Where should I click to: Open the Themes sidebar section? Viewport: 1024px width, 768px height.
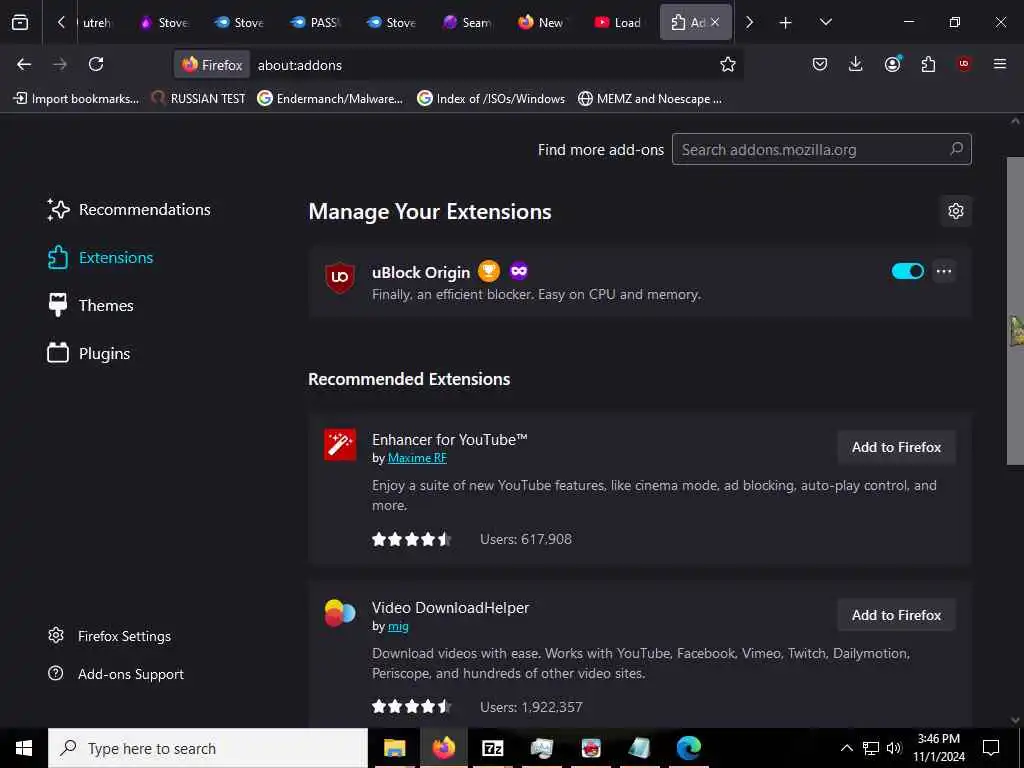(90, 306)
